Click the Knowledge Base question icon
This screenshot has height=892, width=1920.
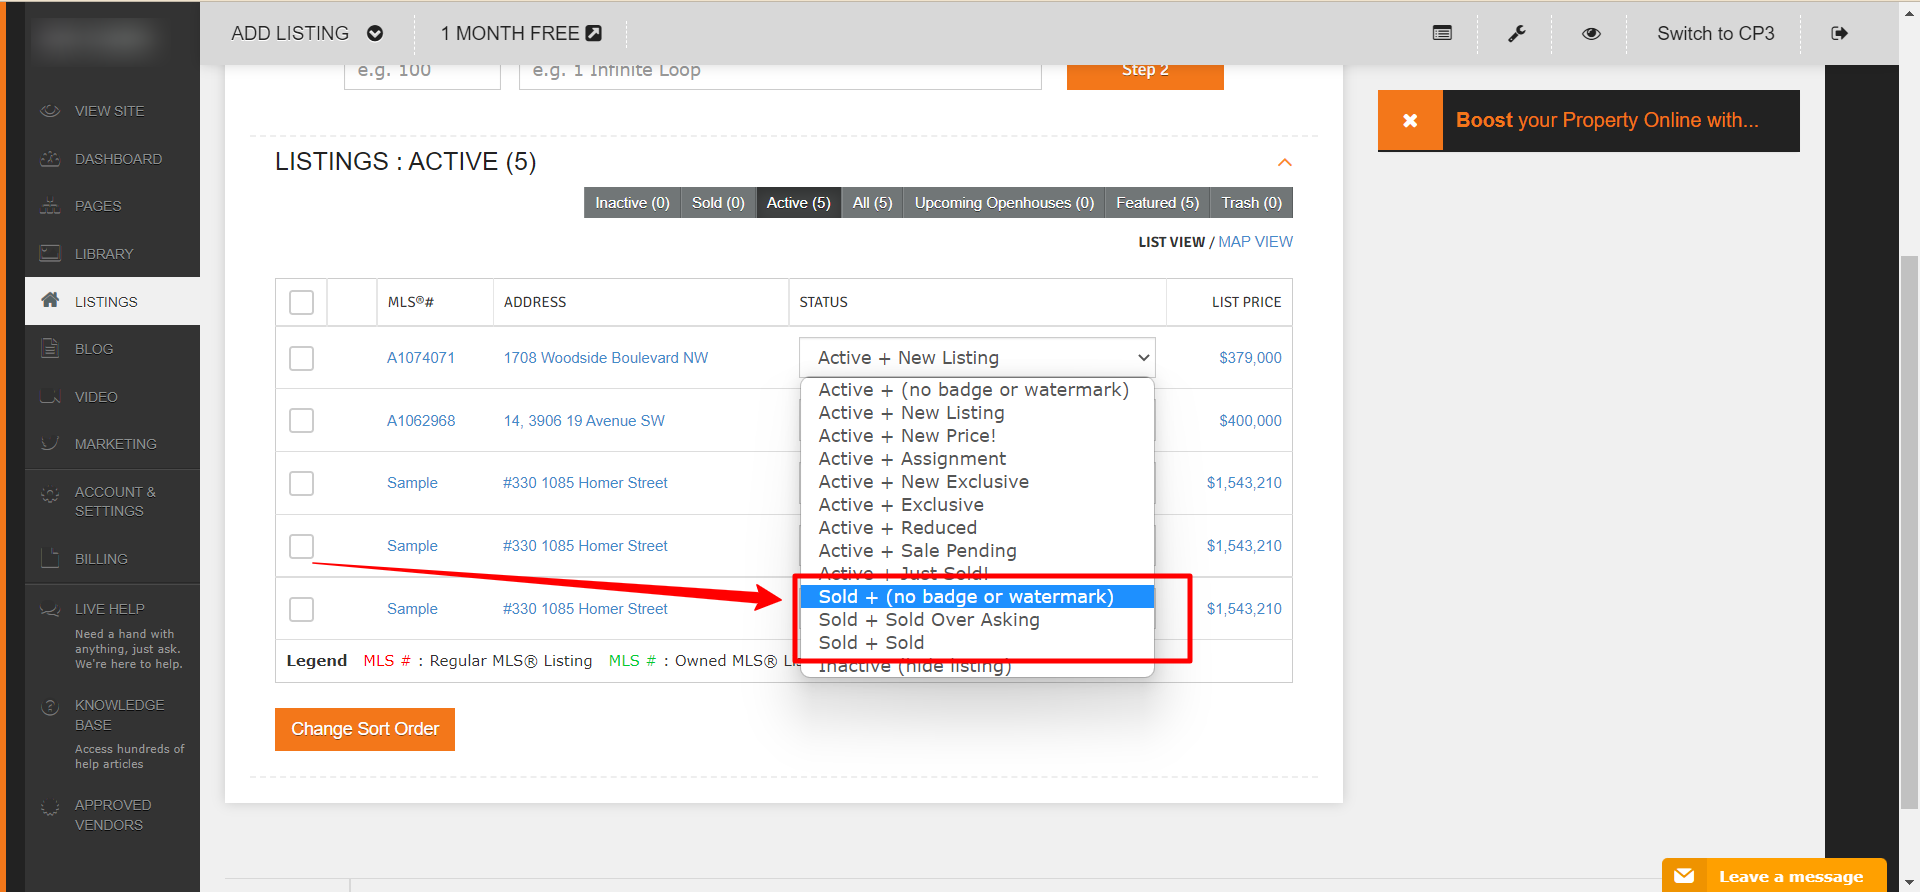(50, 707)
